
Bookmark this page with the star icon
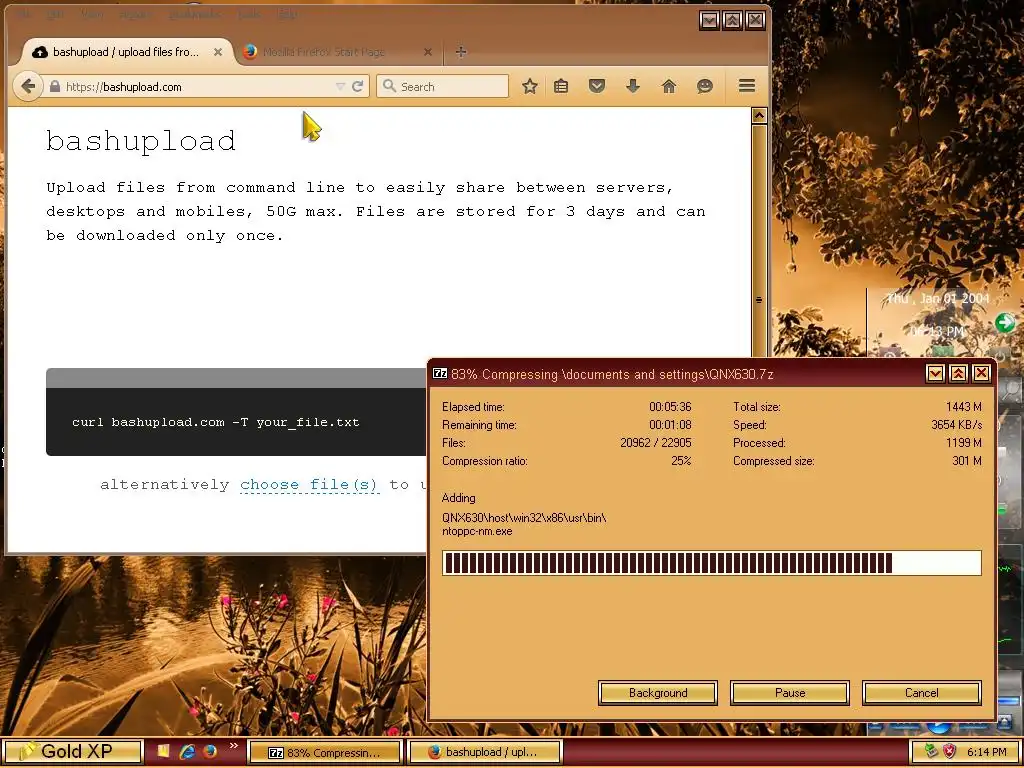[x=530, y=86]
